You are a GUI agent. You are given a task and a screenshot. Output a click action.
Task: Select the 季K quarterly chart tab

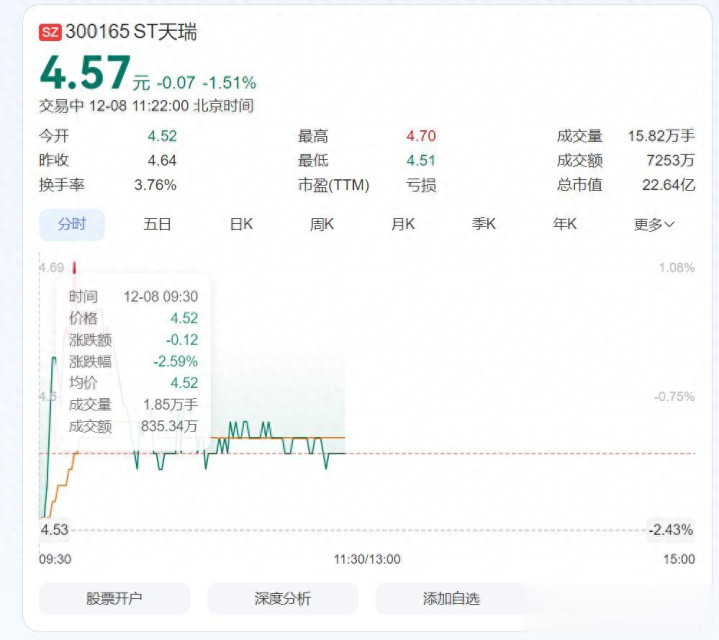coord(484,224)
